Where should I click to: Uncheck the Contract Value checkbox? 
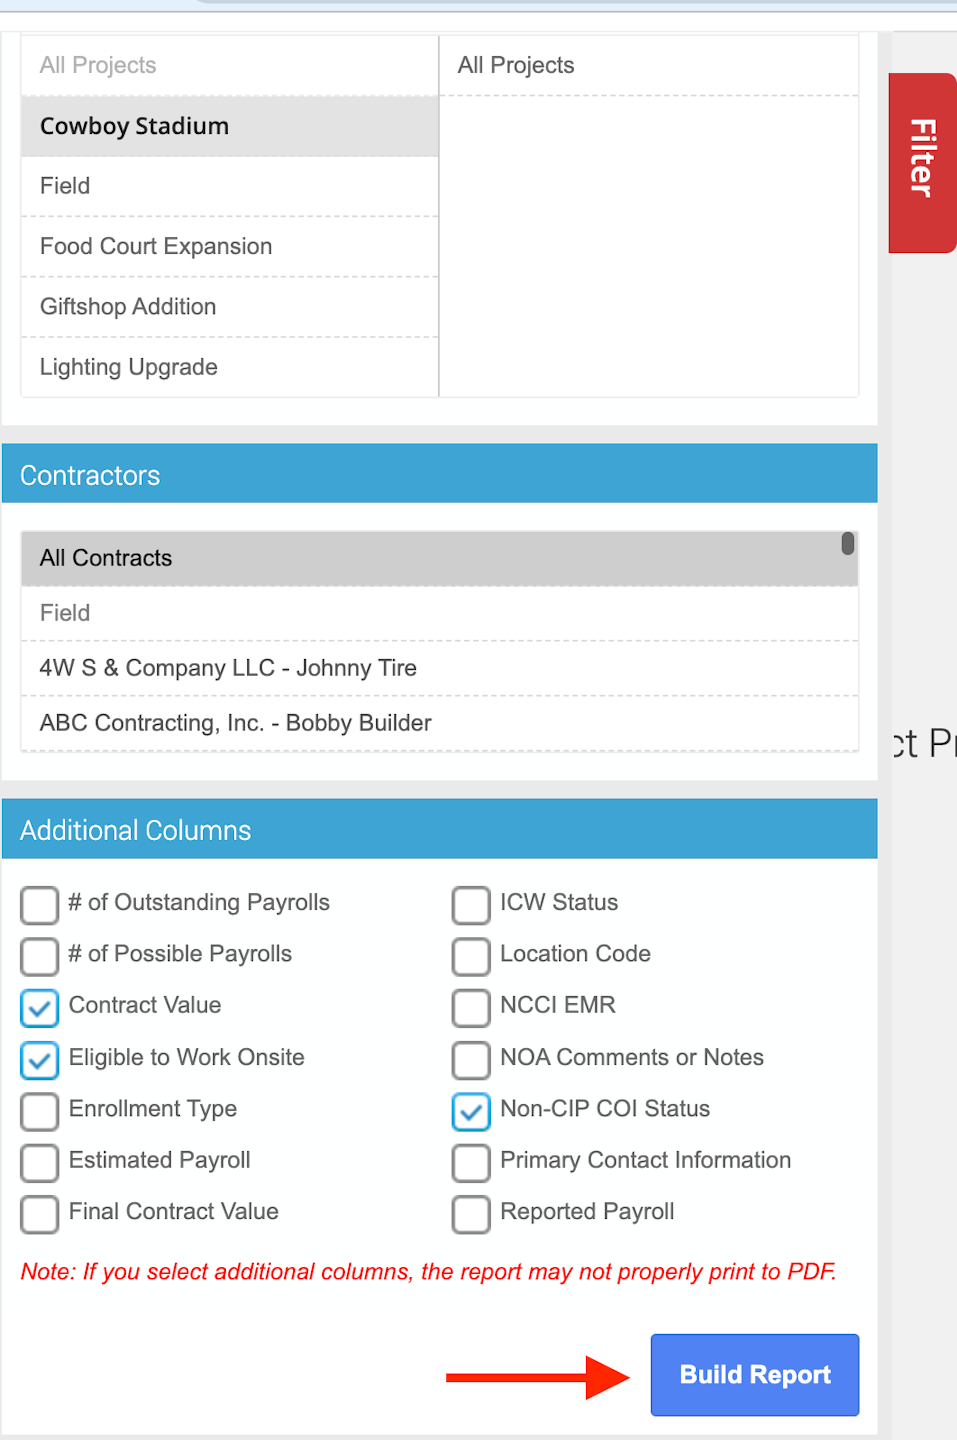click(x=40, y=1007)
